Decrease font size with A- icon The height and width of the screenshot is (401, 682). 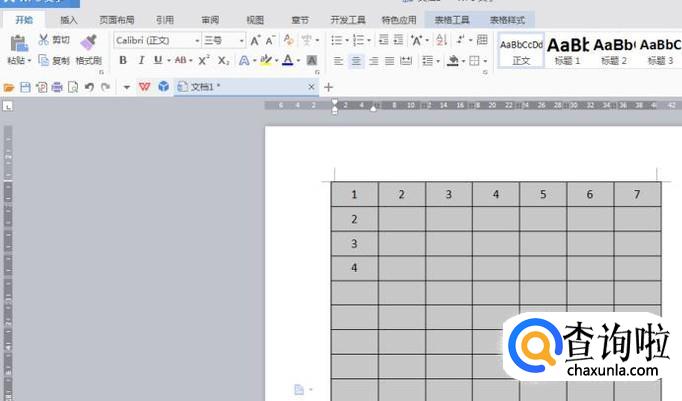pyautogui.click(x=270, y=40)
